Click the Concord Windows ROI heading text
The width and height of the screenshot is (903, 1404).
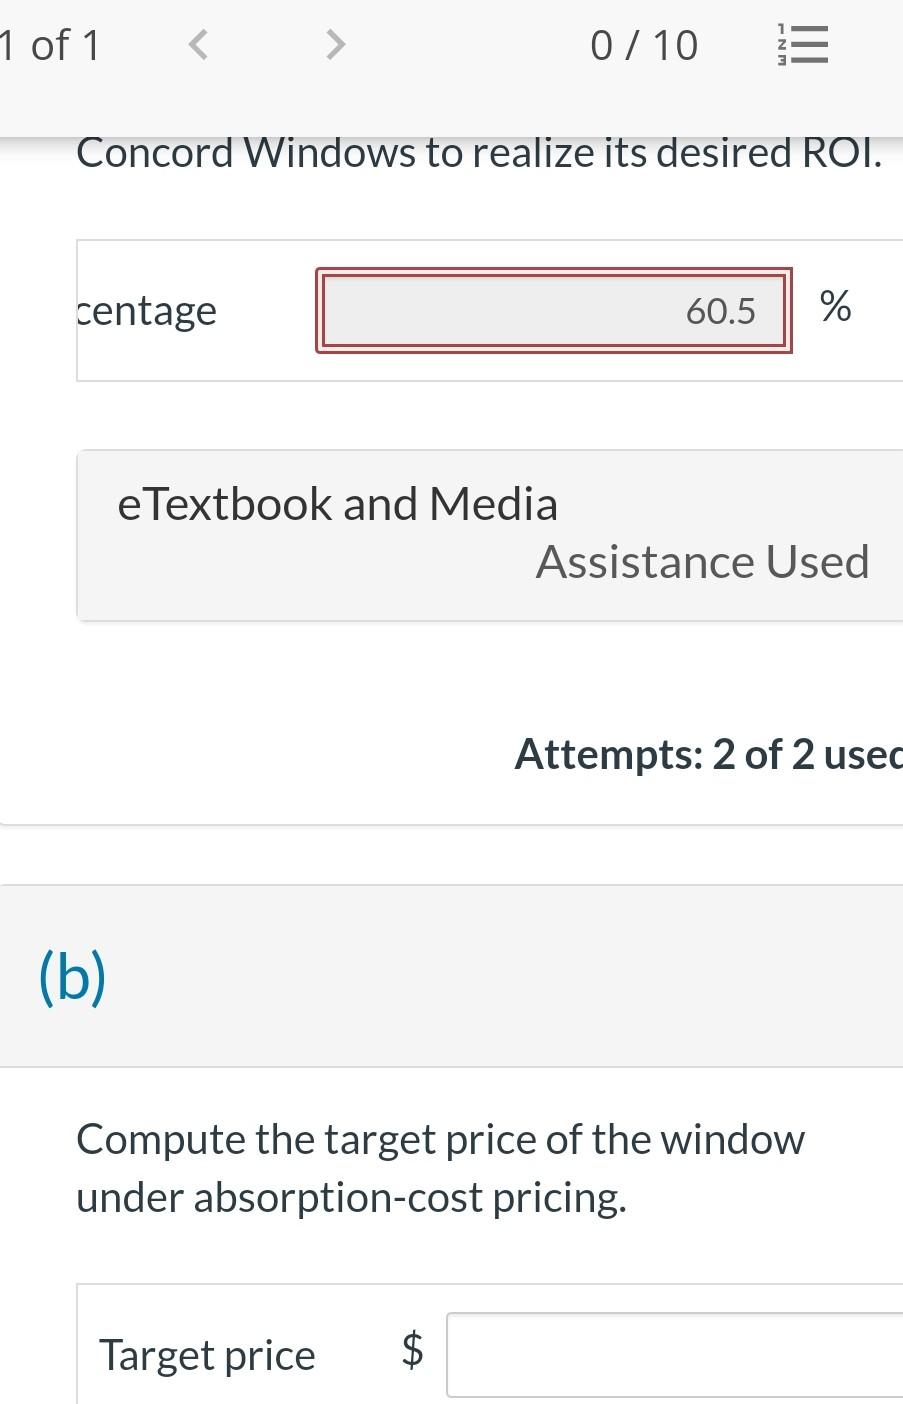[480, 152]
